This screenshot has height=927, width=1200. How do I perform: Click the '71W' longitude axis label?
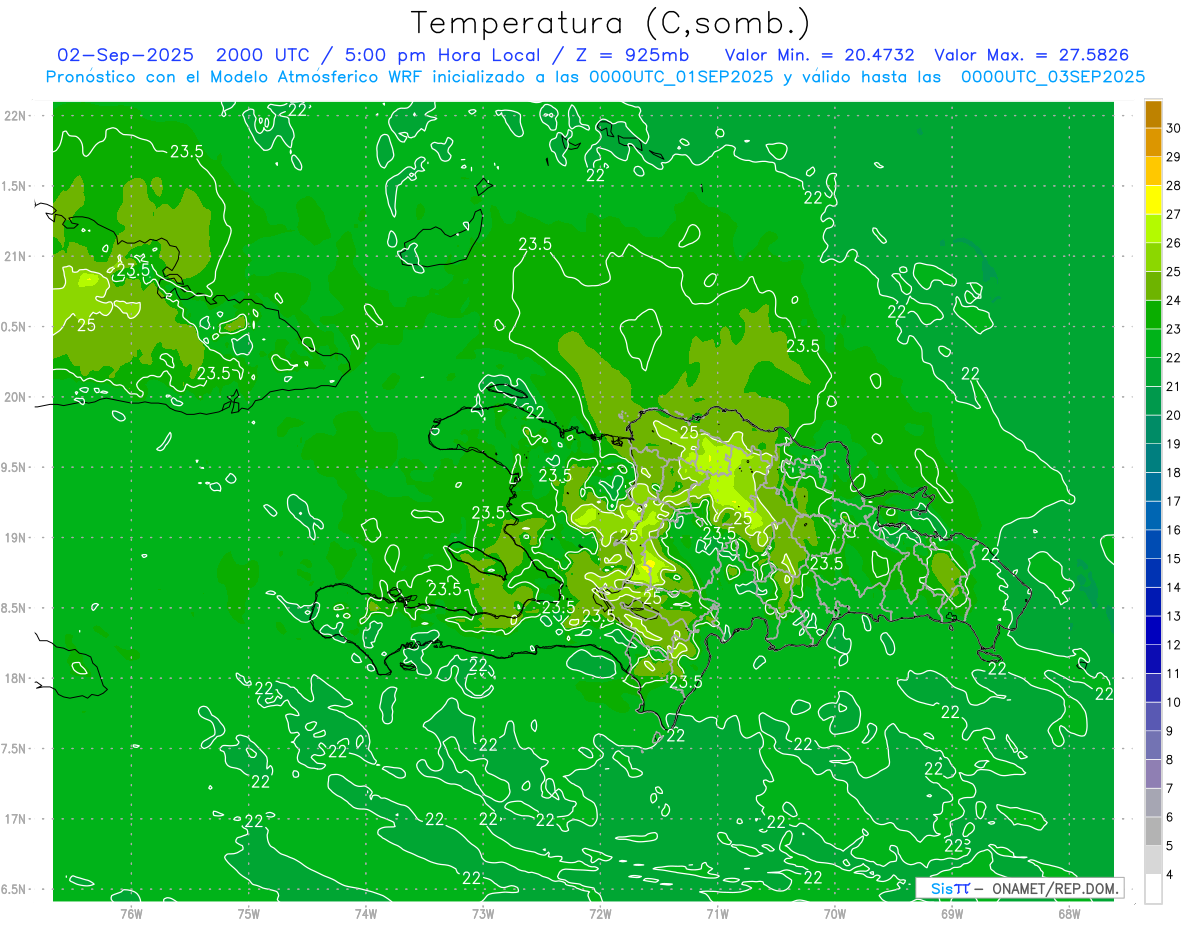(717, 913)
